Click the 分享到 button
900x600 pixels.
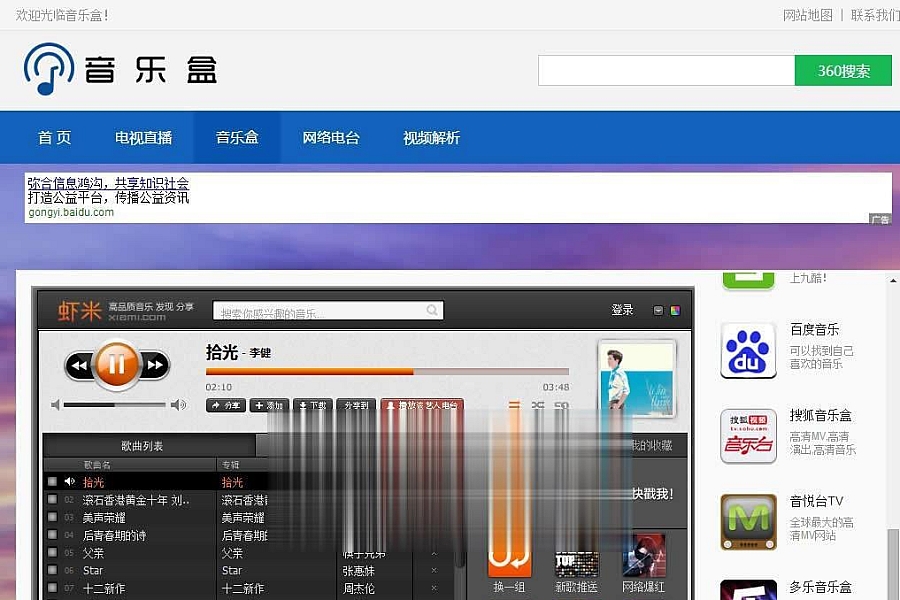(x=356, y=405)
